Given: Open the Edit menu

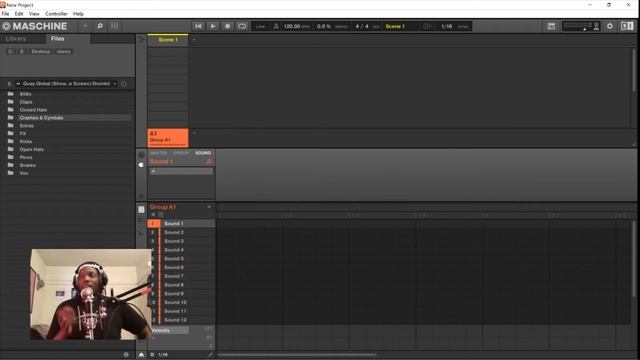Looking at the screenshot, I should pyautogui.click(x=19, y=13).
